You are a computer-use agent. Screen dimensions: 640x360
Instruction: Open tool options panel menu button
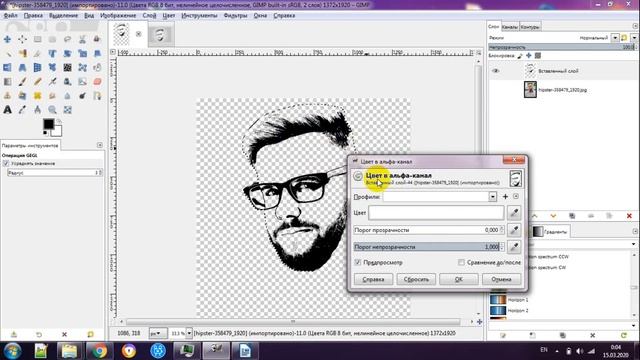100,145
